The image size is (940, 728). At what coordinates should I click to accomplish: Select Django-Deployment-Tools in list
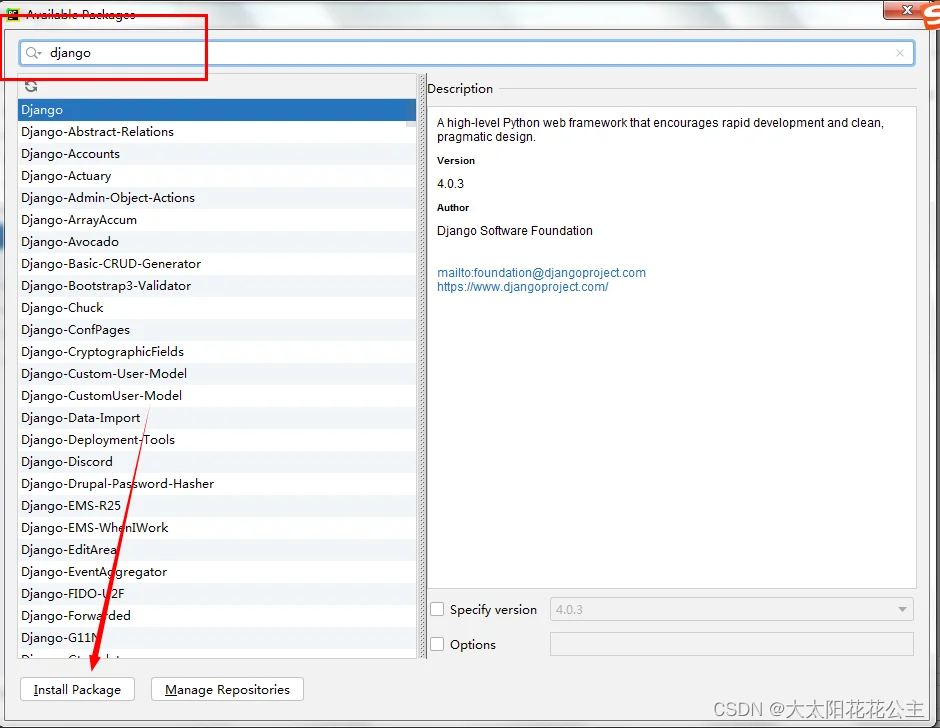[x=98, y=440]
